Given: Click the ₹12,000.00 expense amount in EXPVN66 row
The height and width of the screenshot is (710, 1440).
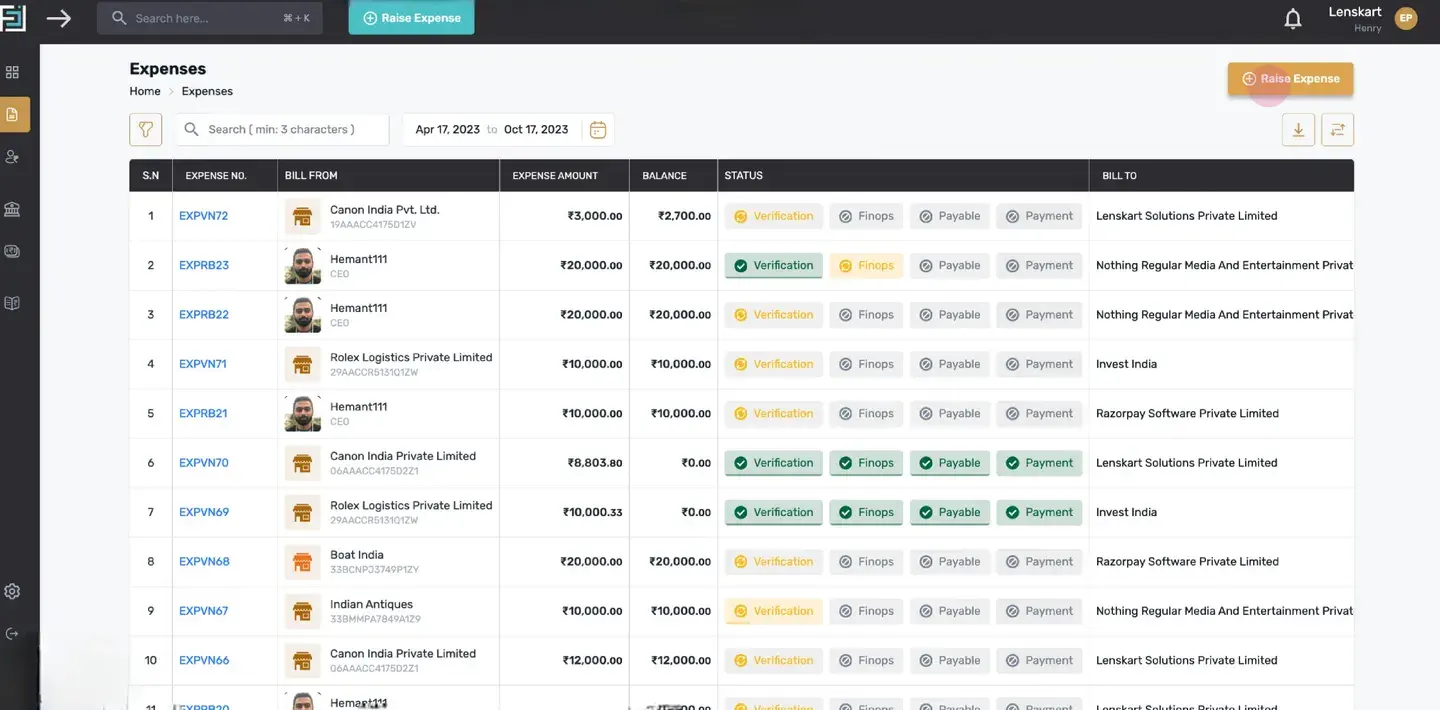Looking at the screenshot, I should [x=592, y=660].
